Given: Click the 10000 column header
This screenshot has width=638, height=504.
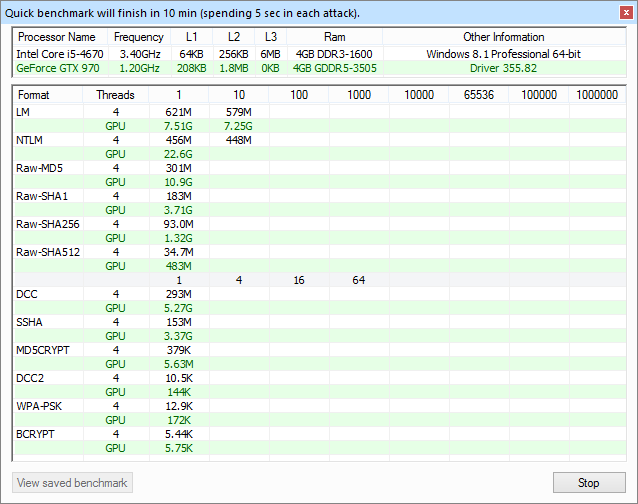Looking at the screenshot, I should tap(419, 95).
